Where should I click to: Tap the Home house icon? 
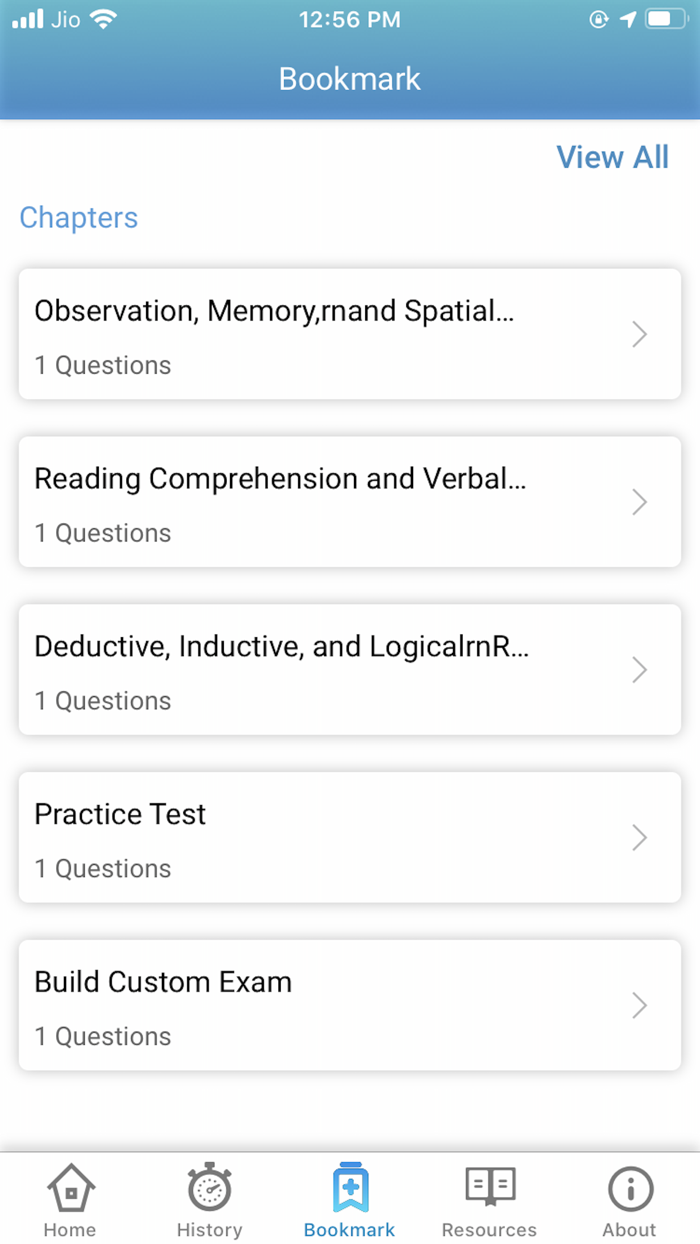[71, 1189]
